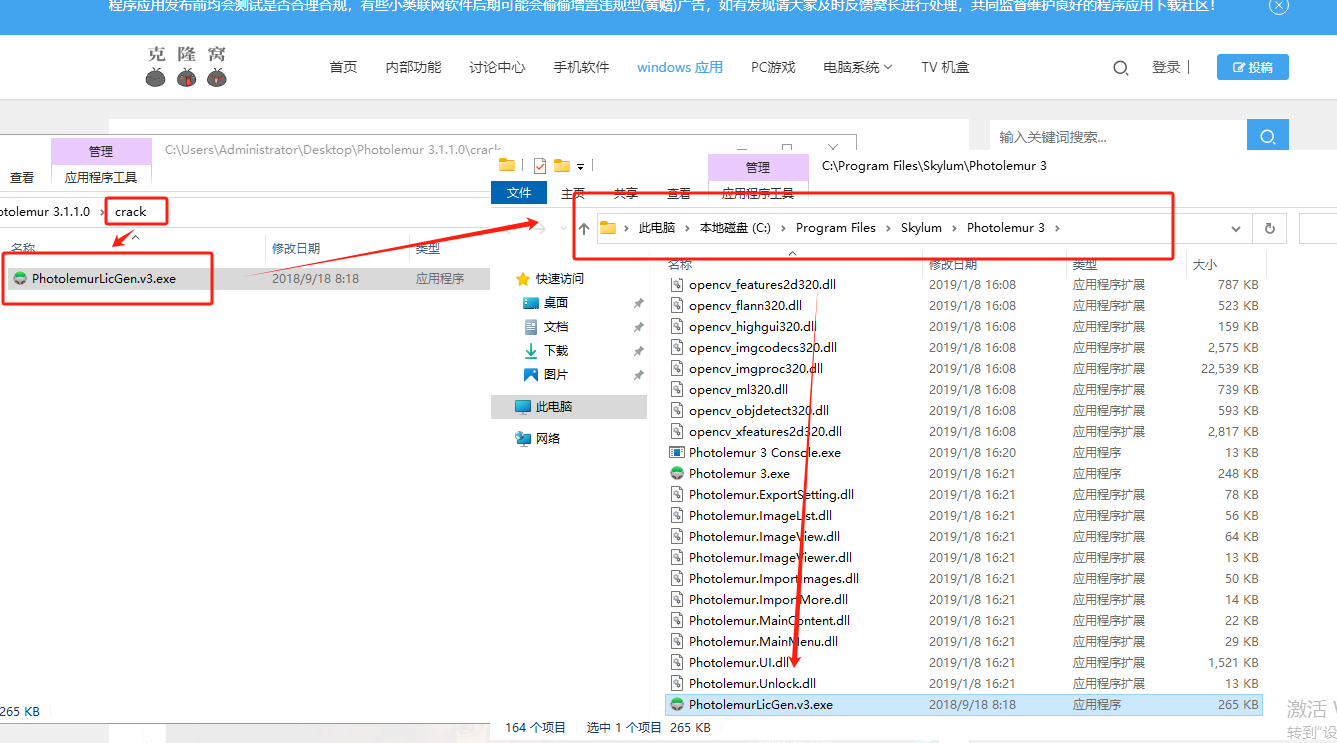This screenshot has width=1337, height=743.
Task: Open the quick access toolbar customize arrow
Action: (x=580, y=166)
